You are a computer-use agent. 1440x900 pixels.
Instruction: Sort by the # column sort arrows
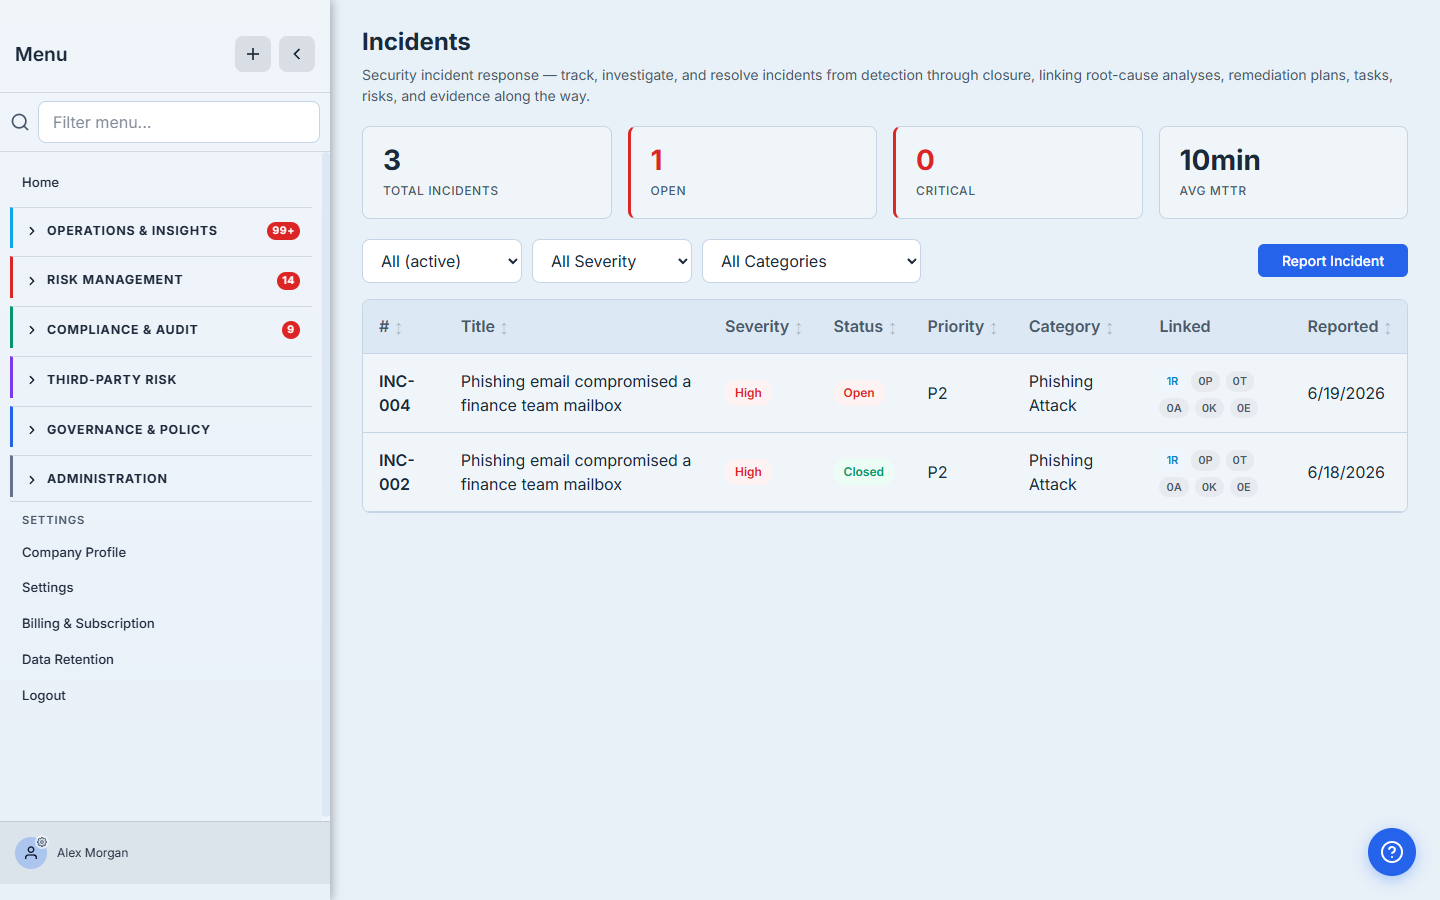398,328
